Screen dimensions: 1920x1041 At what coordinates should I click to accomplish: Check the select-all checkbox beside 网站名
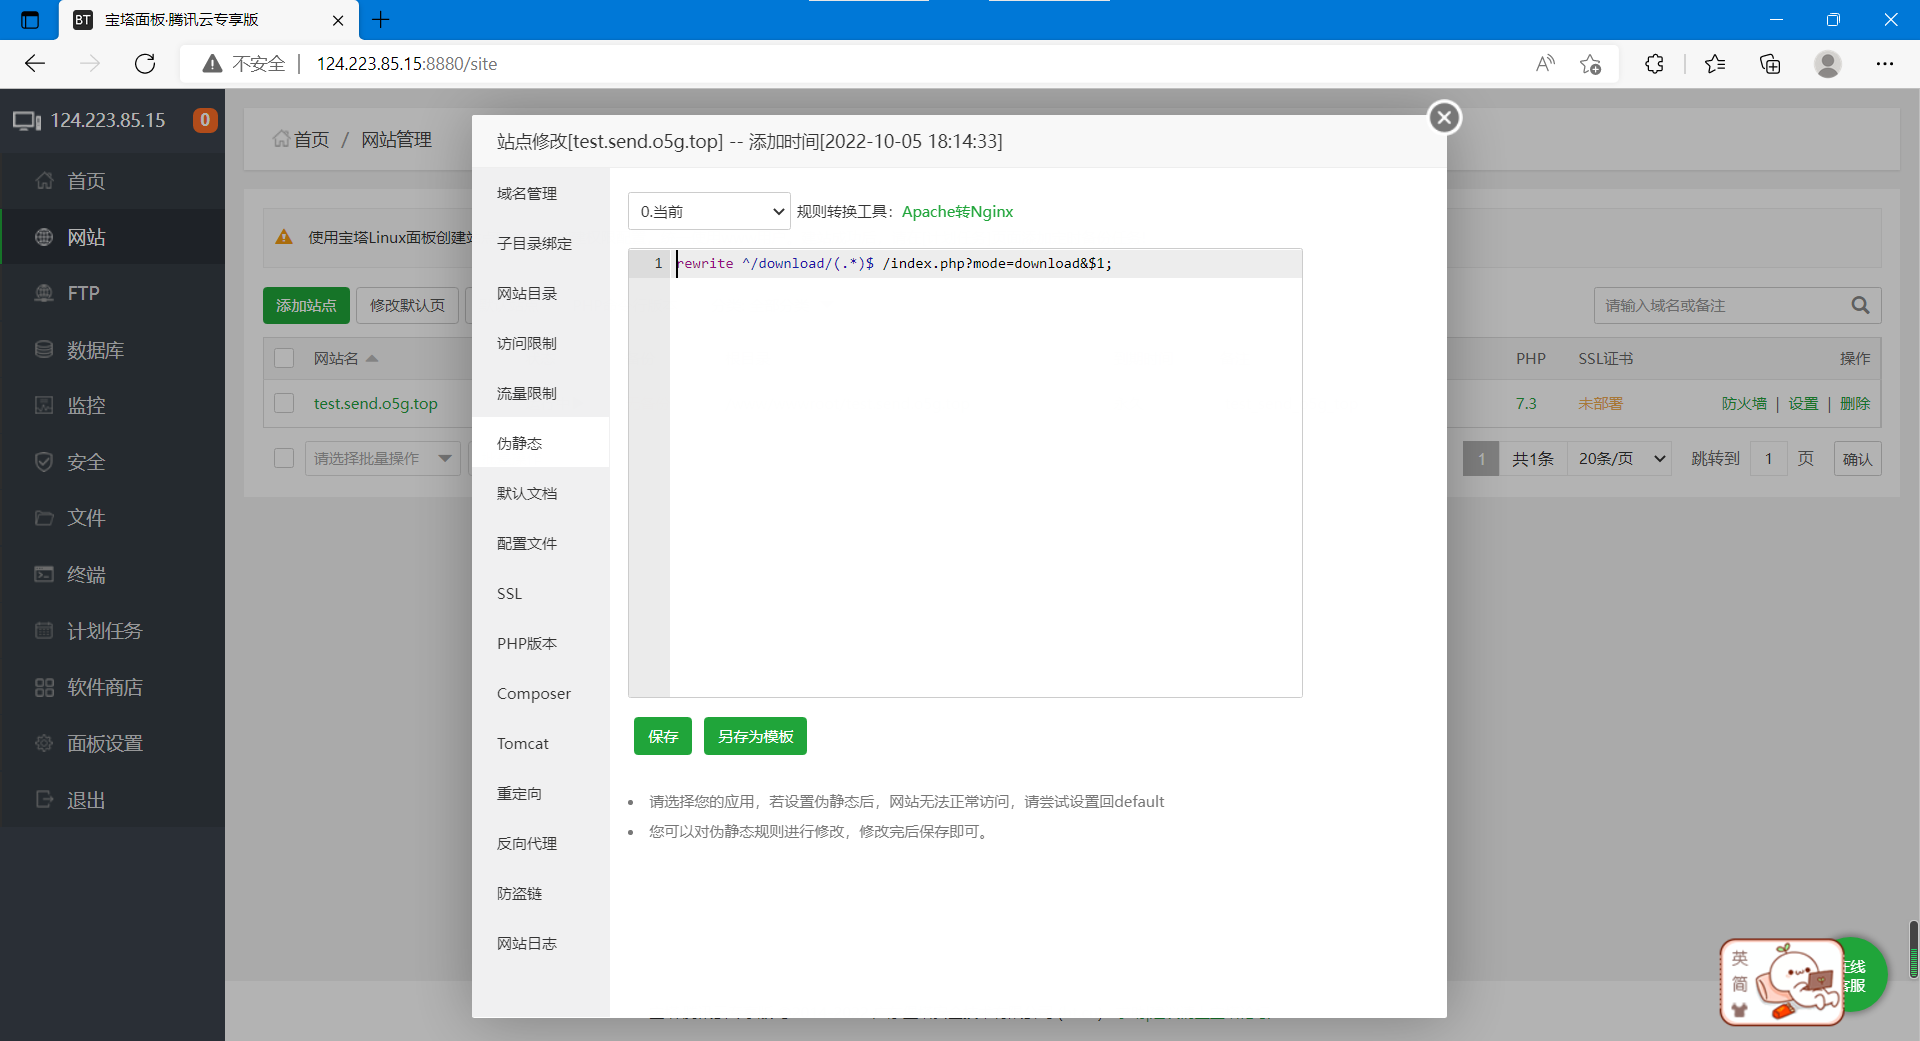(x=285, y=358)
